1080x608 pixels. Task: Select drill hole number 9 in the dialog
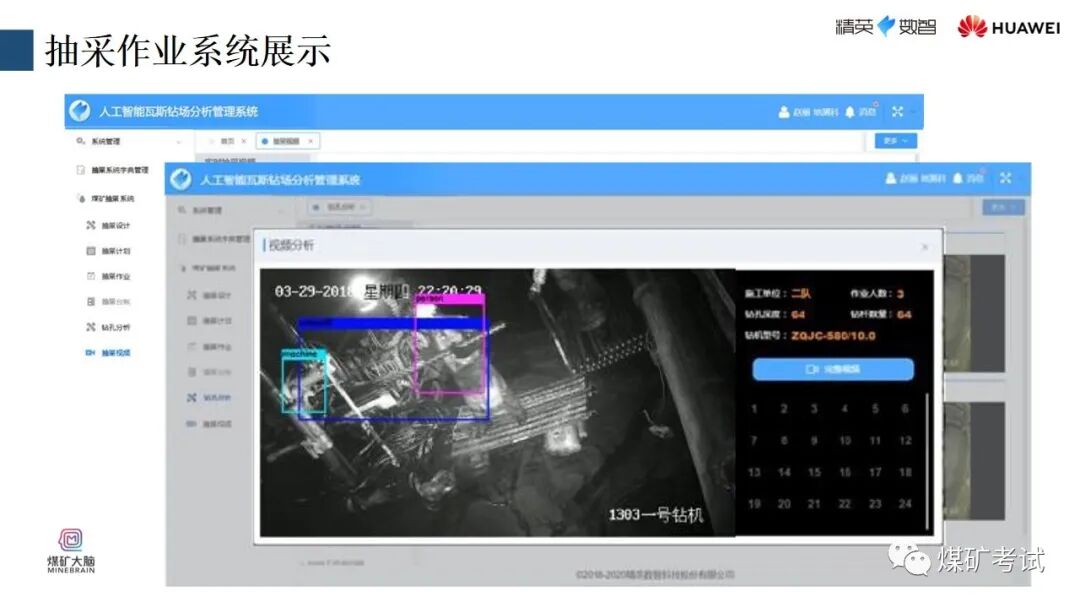point(814,441)
